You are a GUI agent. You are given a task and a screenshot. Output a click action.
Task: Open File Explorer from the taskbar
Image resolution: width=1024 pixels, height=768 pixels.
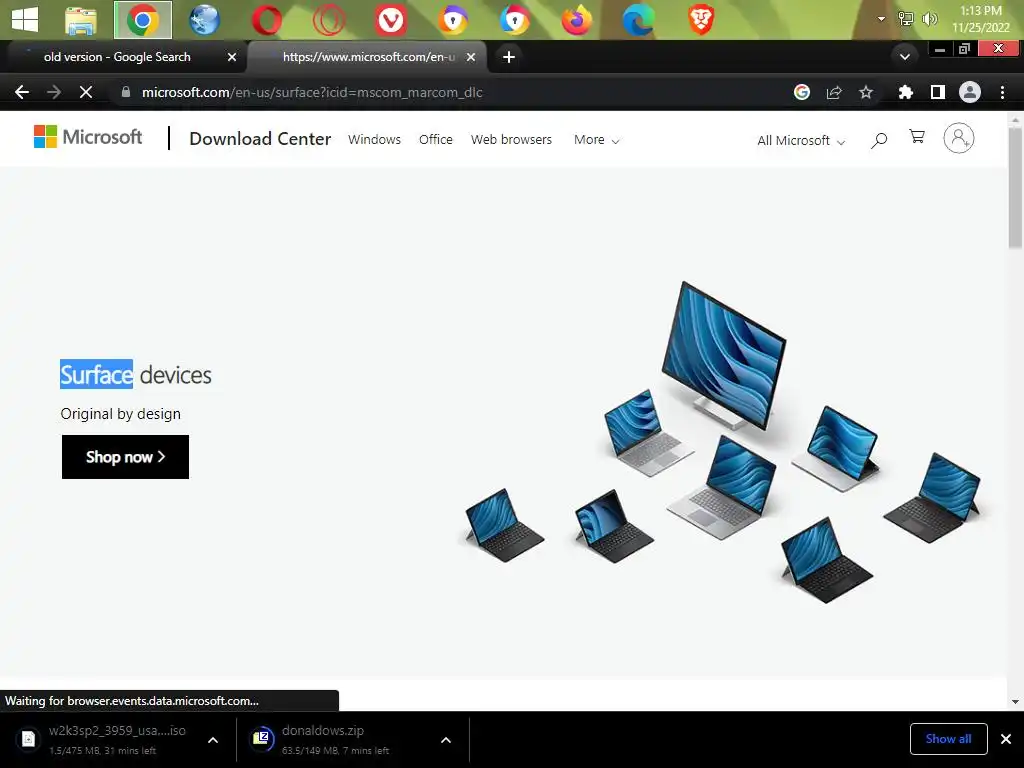click(81, 20)
